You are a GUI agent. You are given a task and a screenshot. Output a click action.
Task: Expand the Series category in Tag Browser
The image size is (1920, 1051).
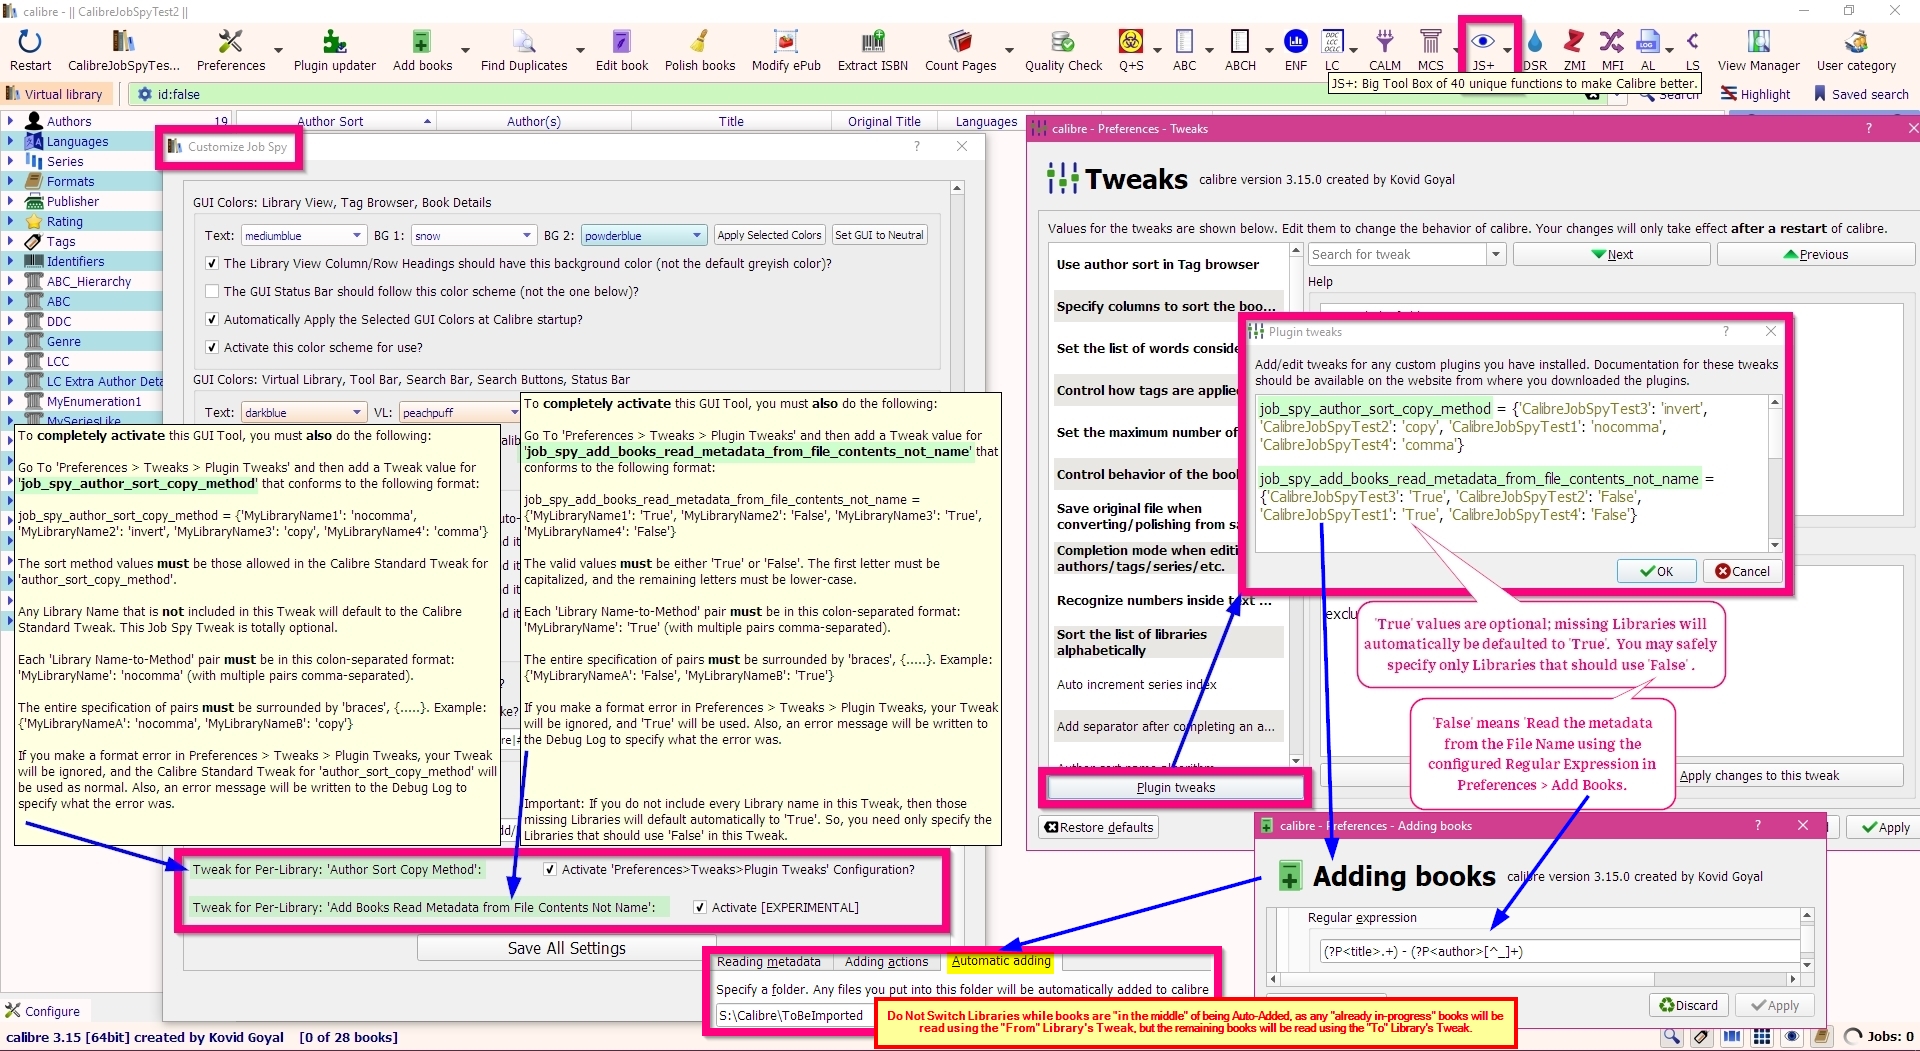tap(10, 161)
